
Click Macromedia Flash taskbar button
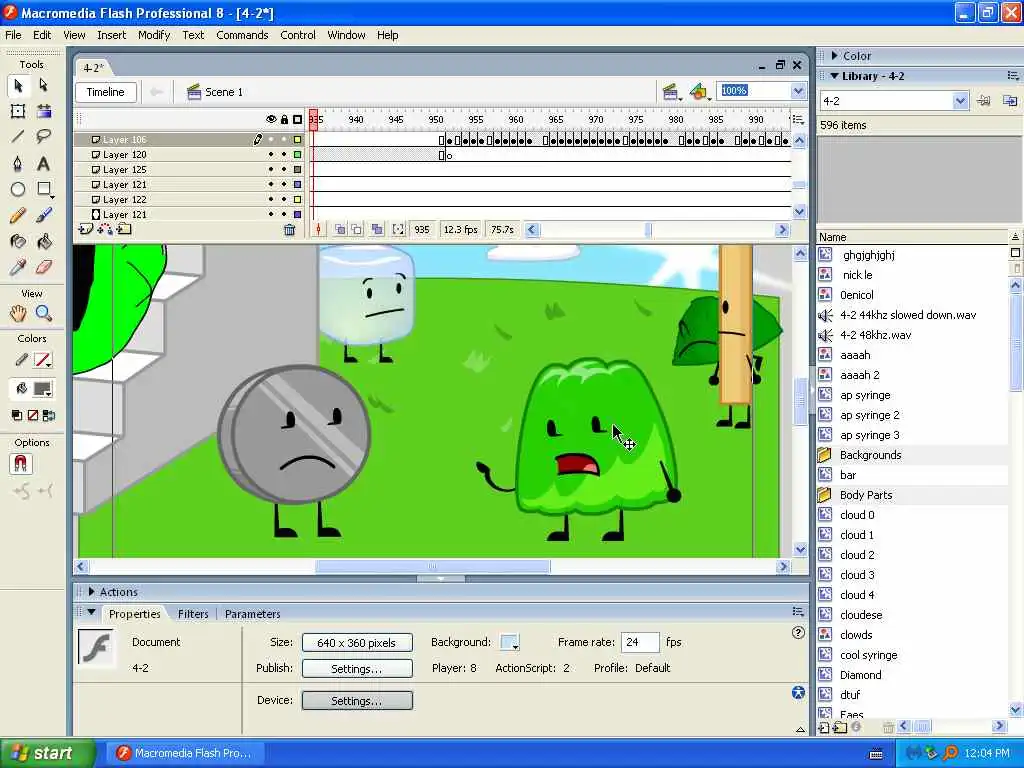[x=187, y=753]
